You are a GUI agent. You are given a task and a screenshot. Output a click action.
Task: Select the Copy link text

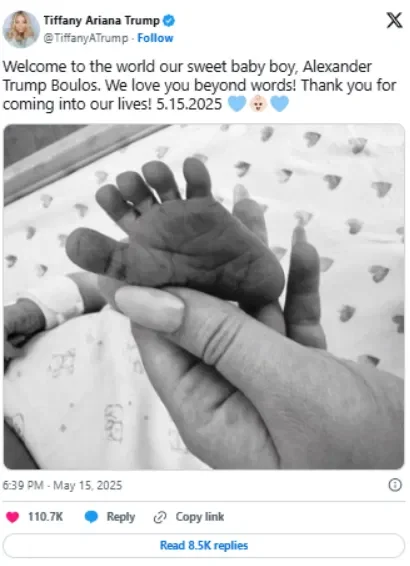[x=200, y=517]
